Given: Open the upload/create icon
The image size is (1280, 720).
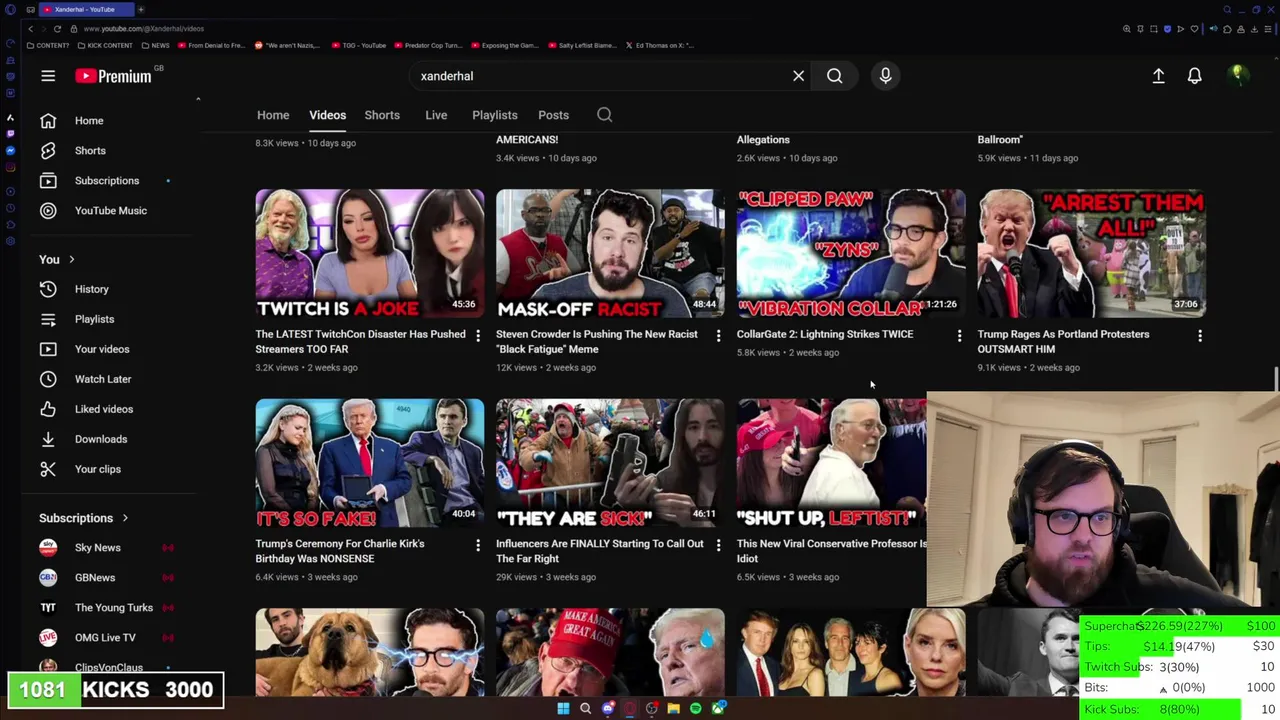Looking at the screenshot, I should pyautogui.click(x=1158, y=76).
